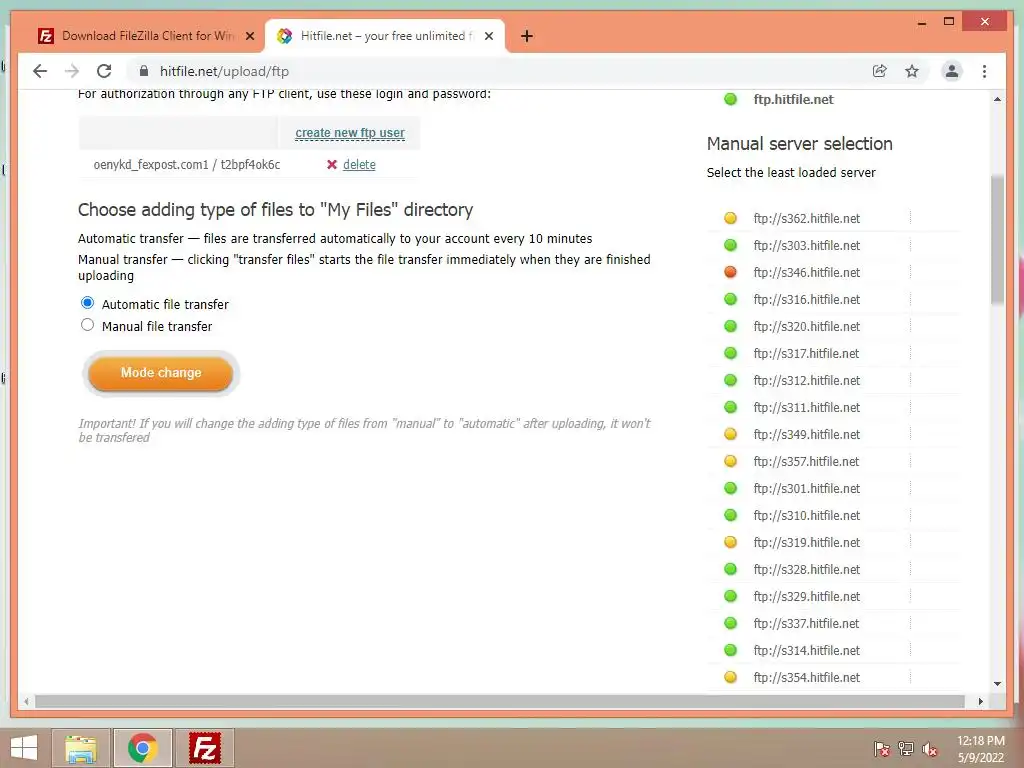Image resolution: width=1024 pixels, height=768 pixels.
Task: Click the green status dot for ftp.hitfile.net
Action: (x=730, y=99)
